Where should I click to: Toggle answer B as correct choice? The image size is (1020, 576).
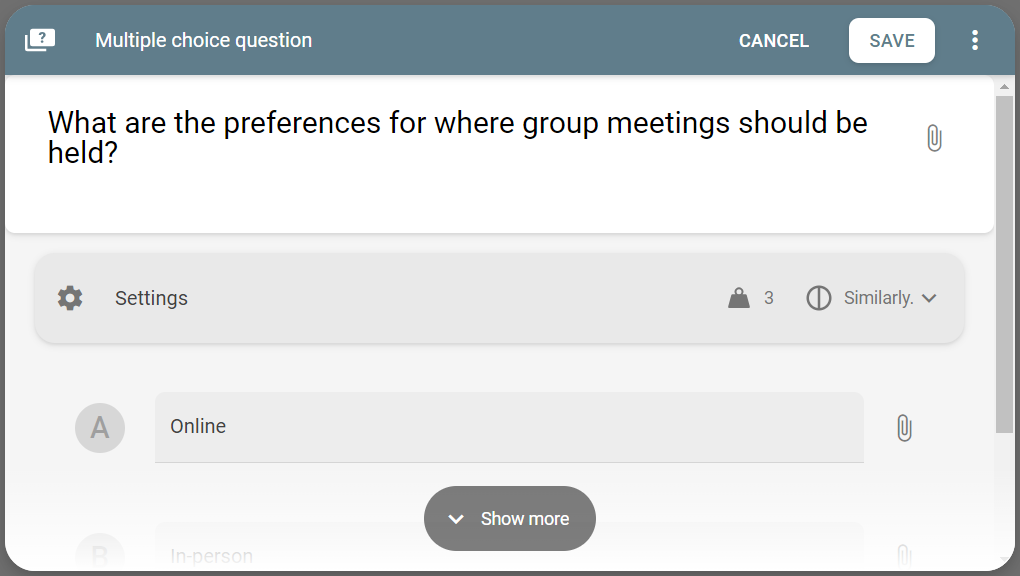point(100,553)
